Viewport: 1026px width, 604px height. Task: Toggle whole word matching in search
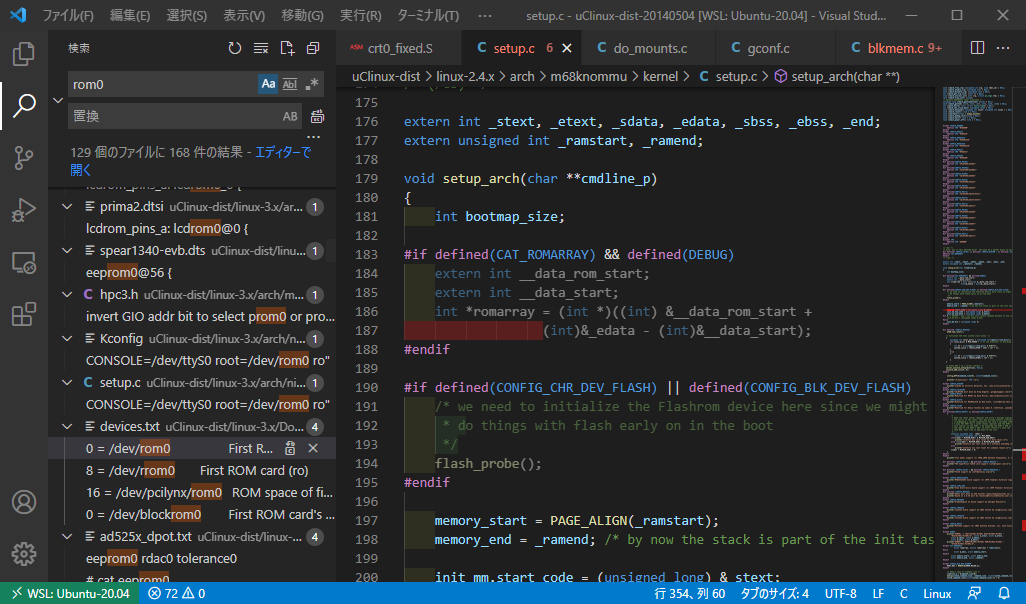point(290,84)
